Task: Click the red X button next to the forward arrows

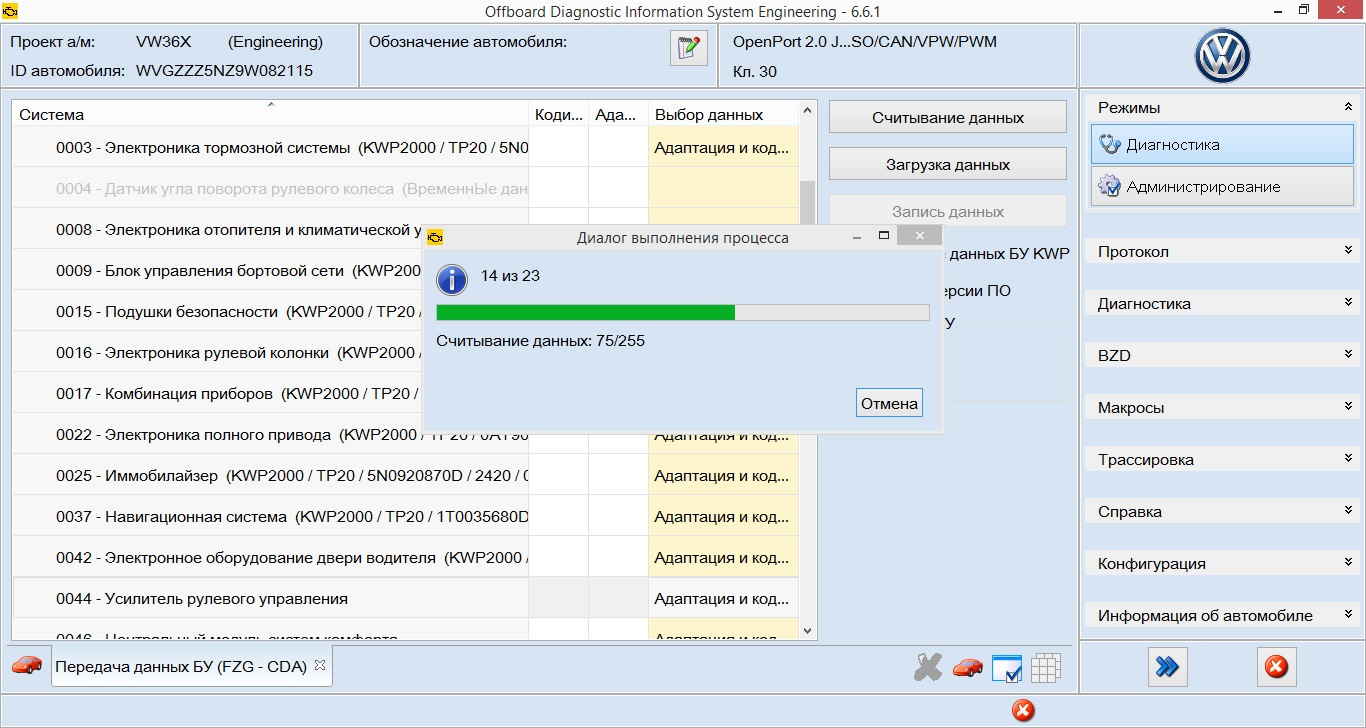Action: pyautogui.click(x=1276, y=666)
